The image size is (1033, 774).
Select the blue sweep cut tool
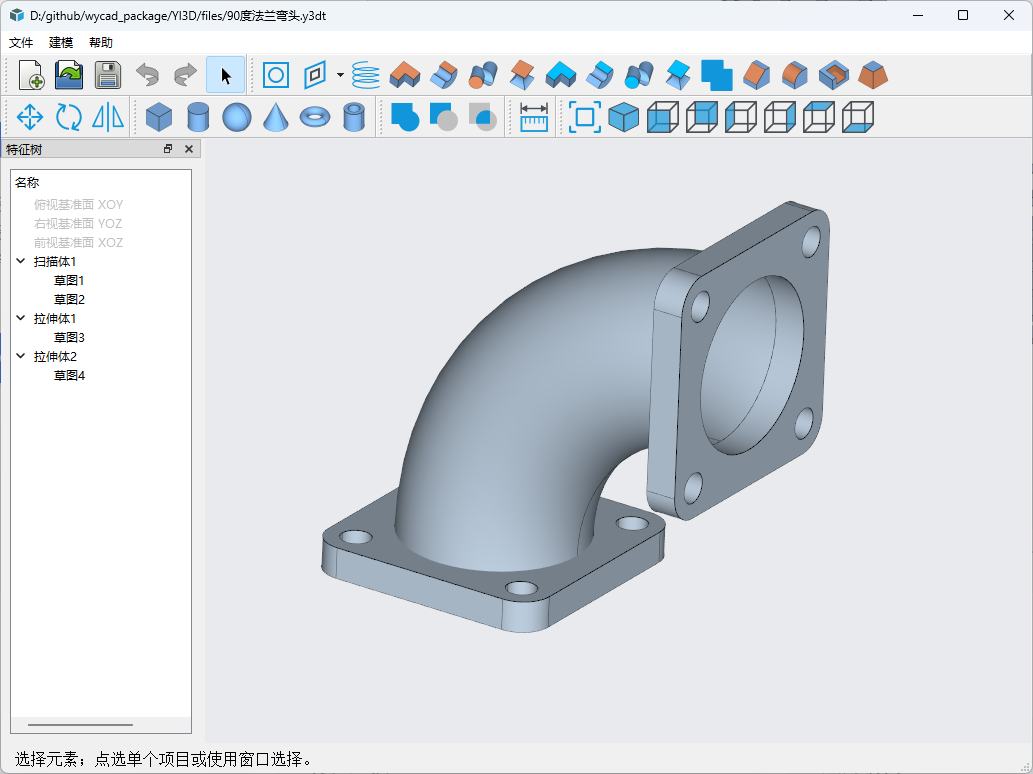(x=639, y=75)
